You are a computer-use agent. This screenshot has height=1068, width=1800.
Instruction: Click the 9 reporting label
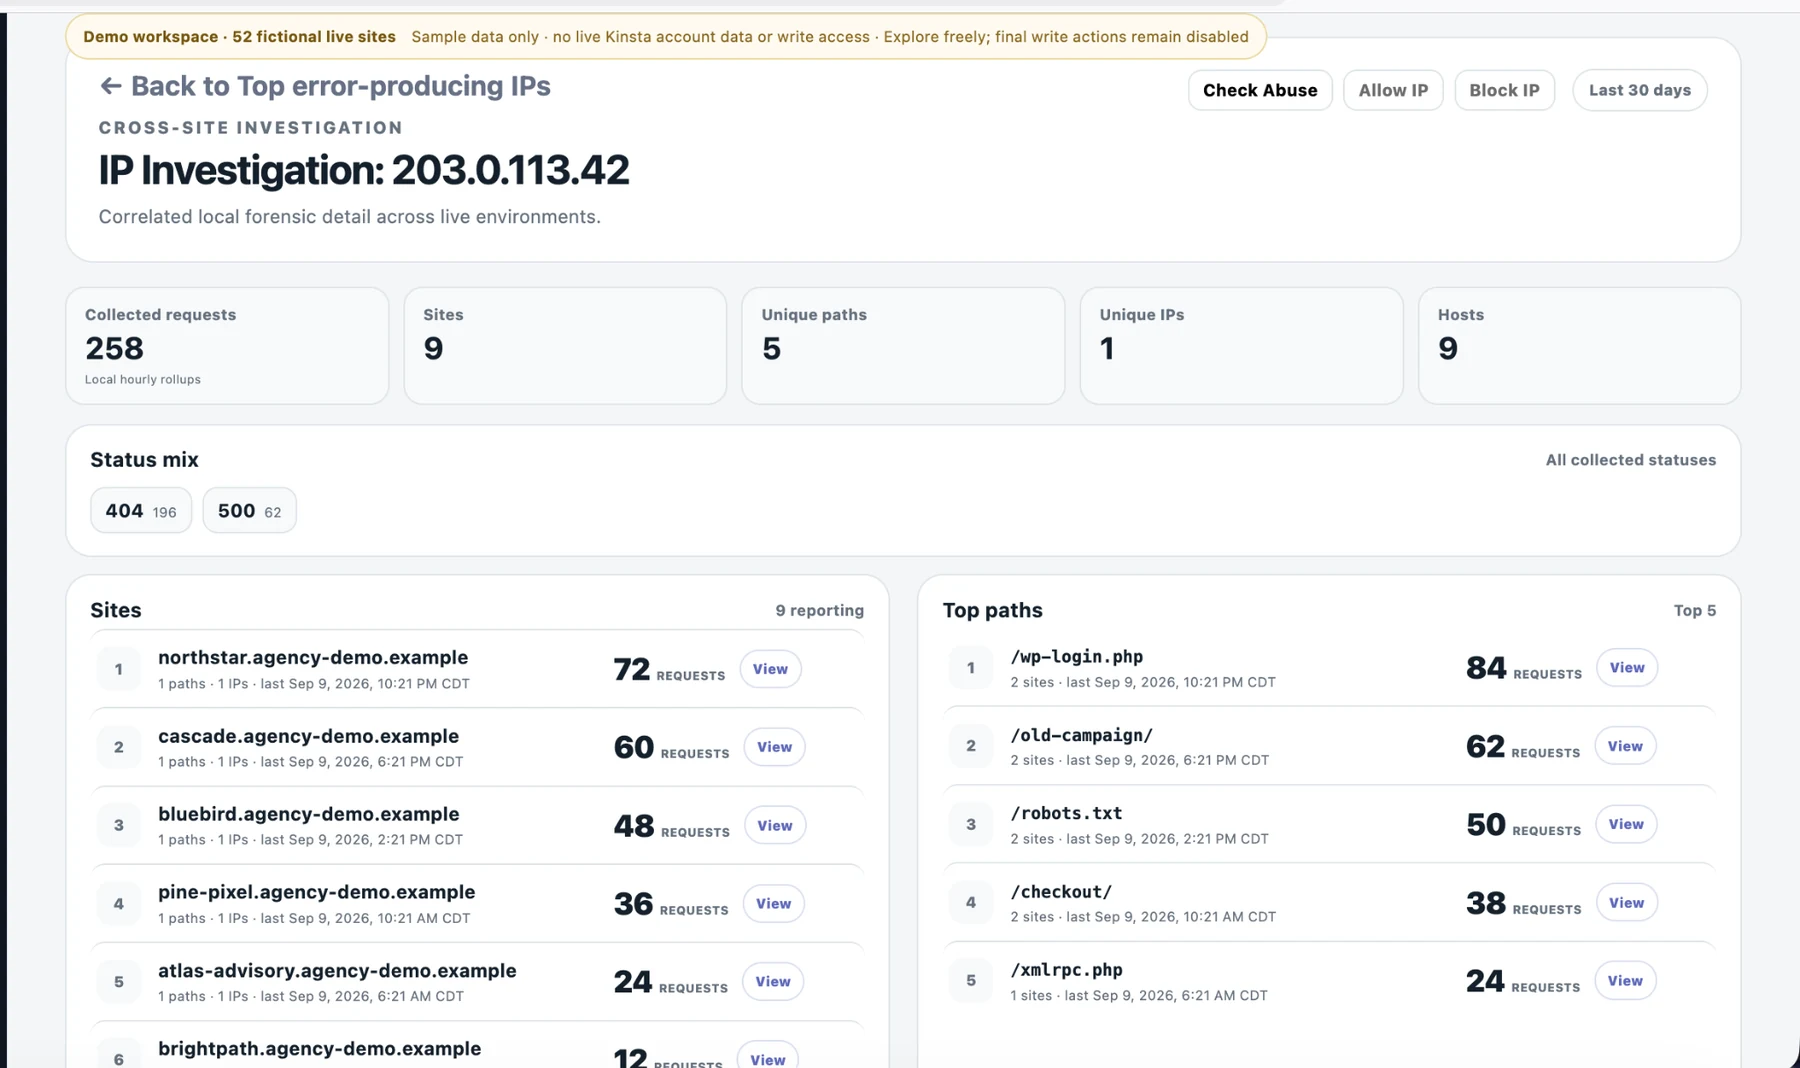coord(819,610)
